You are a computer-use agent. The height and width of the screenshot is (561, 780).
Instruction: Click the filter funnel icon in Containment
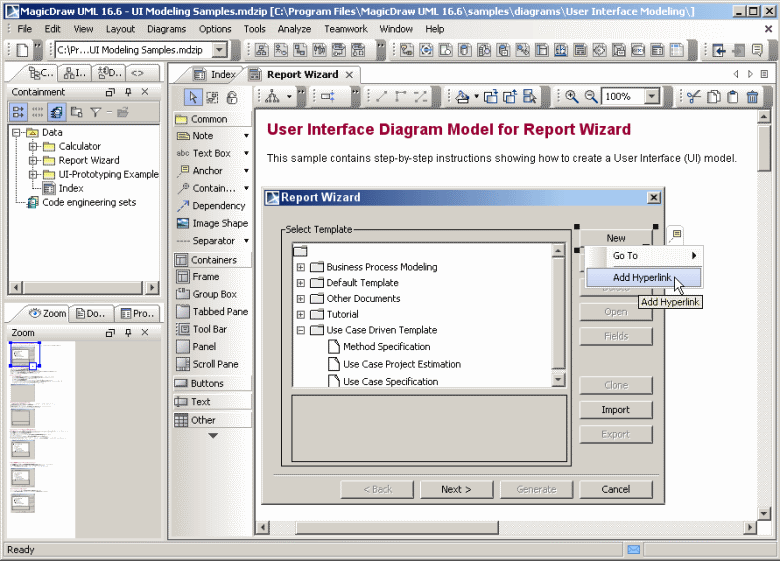(96, 112)
